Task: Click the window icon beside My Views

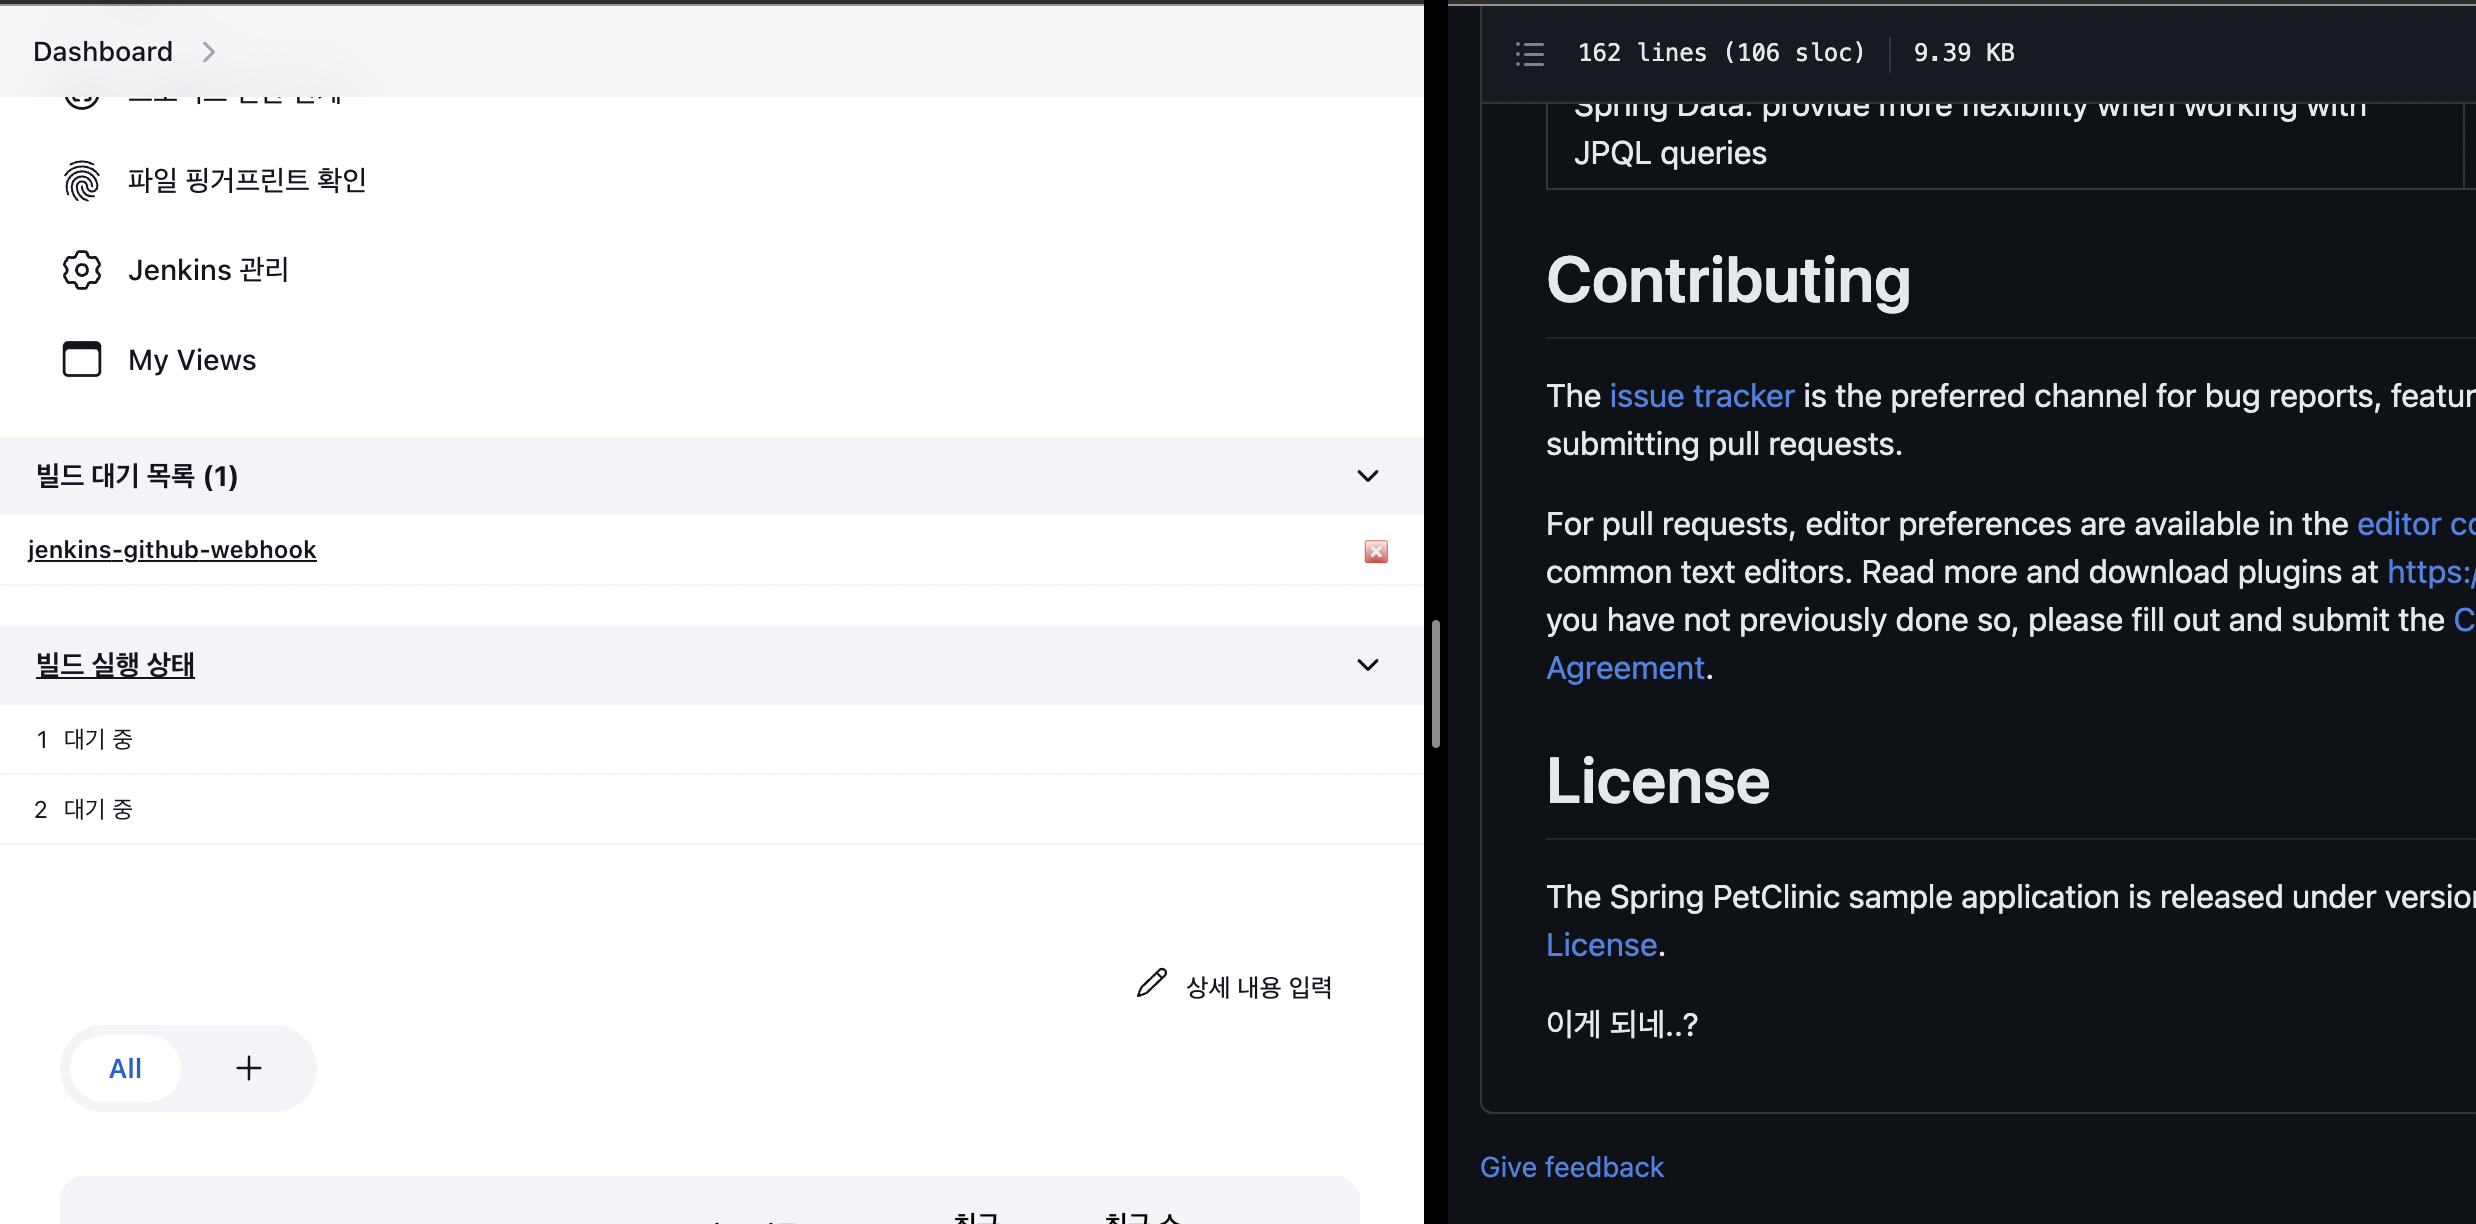Action: [x=82, y=359]
